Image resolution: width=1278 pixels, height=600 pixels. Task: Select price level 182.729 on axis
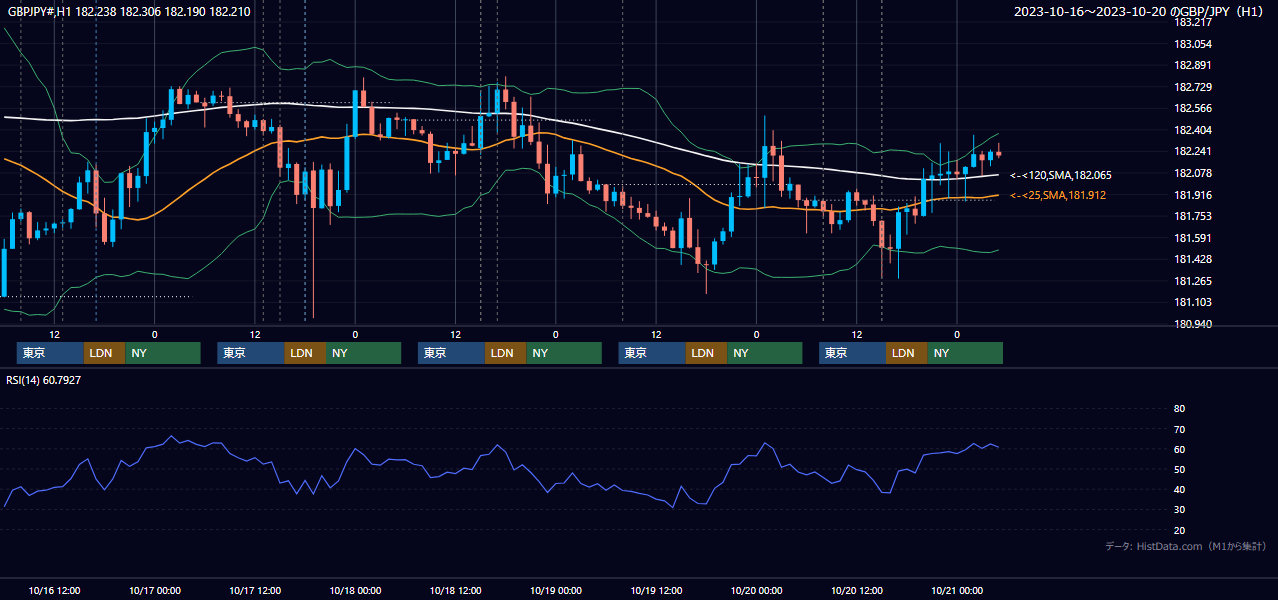pyautogui.click(x=1193, y=87)
